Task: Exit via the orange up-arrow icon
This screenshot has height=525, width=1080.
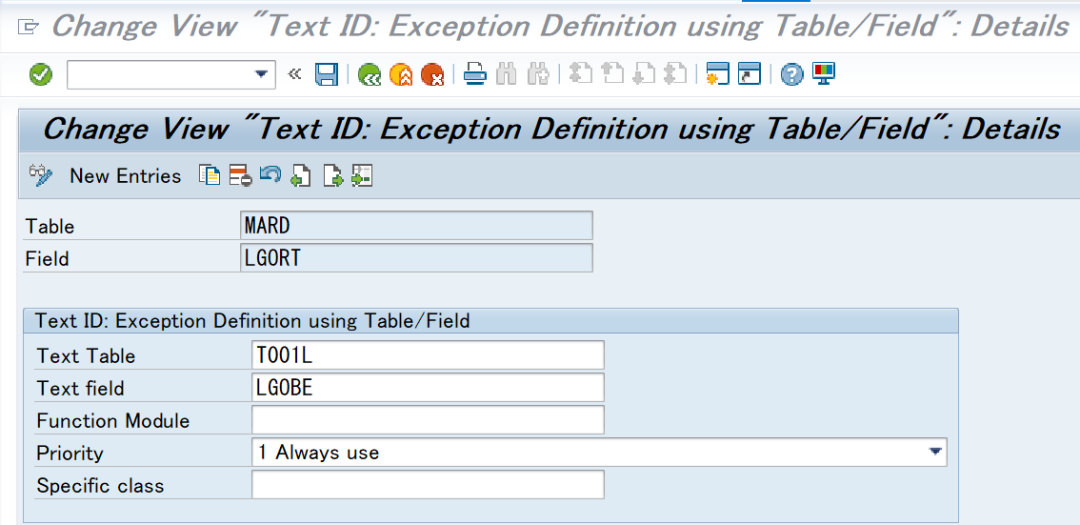Action: 401,74
